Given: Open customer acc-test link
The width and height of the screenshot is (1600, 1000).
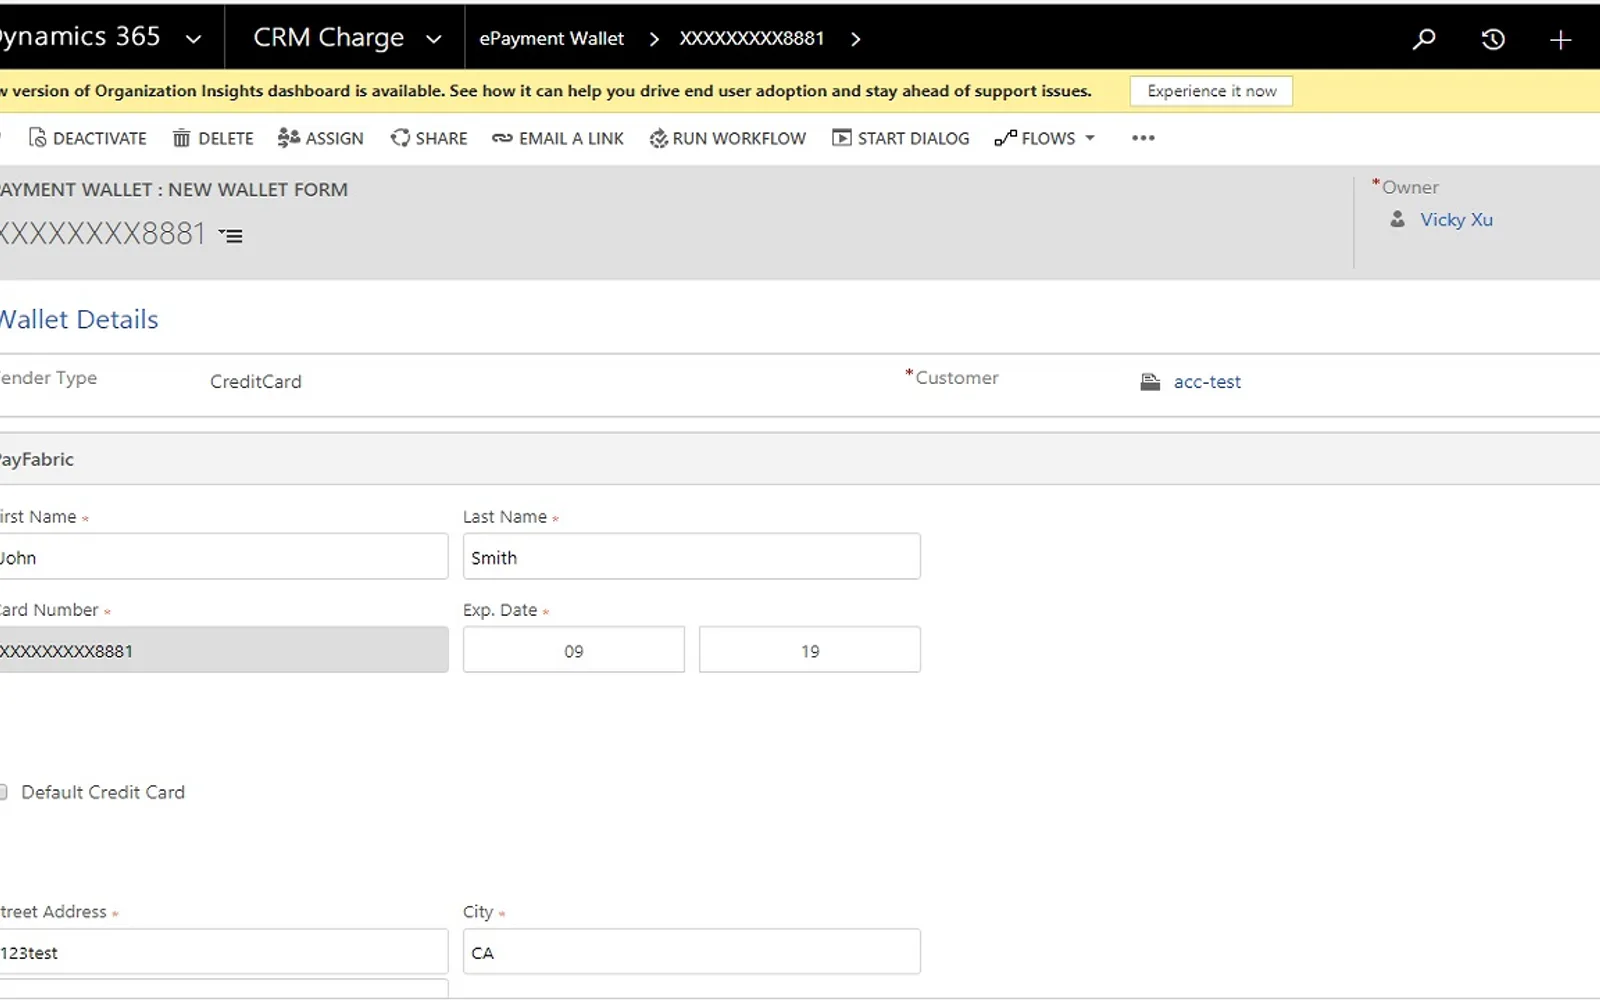Looking at the screenshot, I should click(x=1207, y=382).
